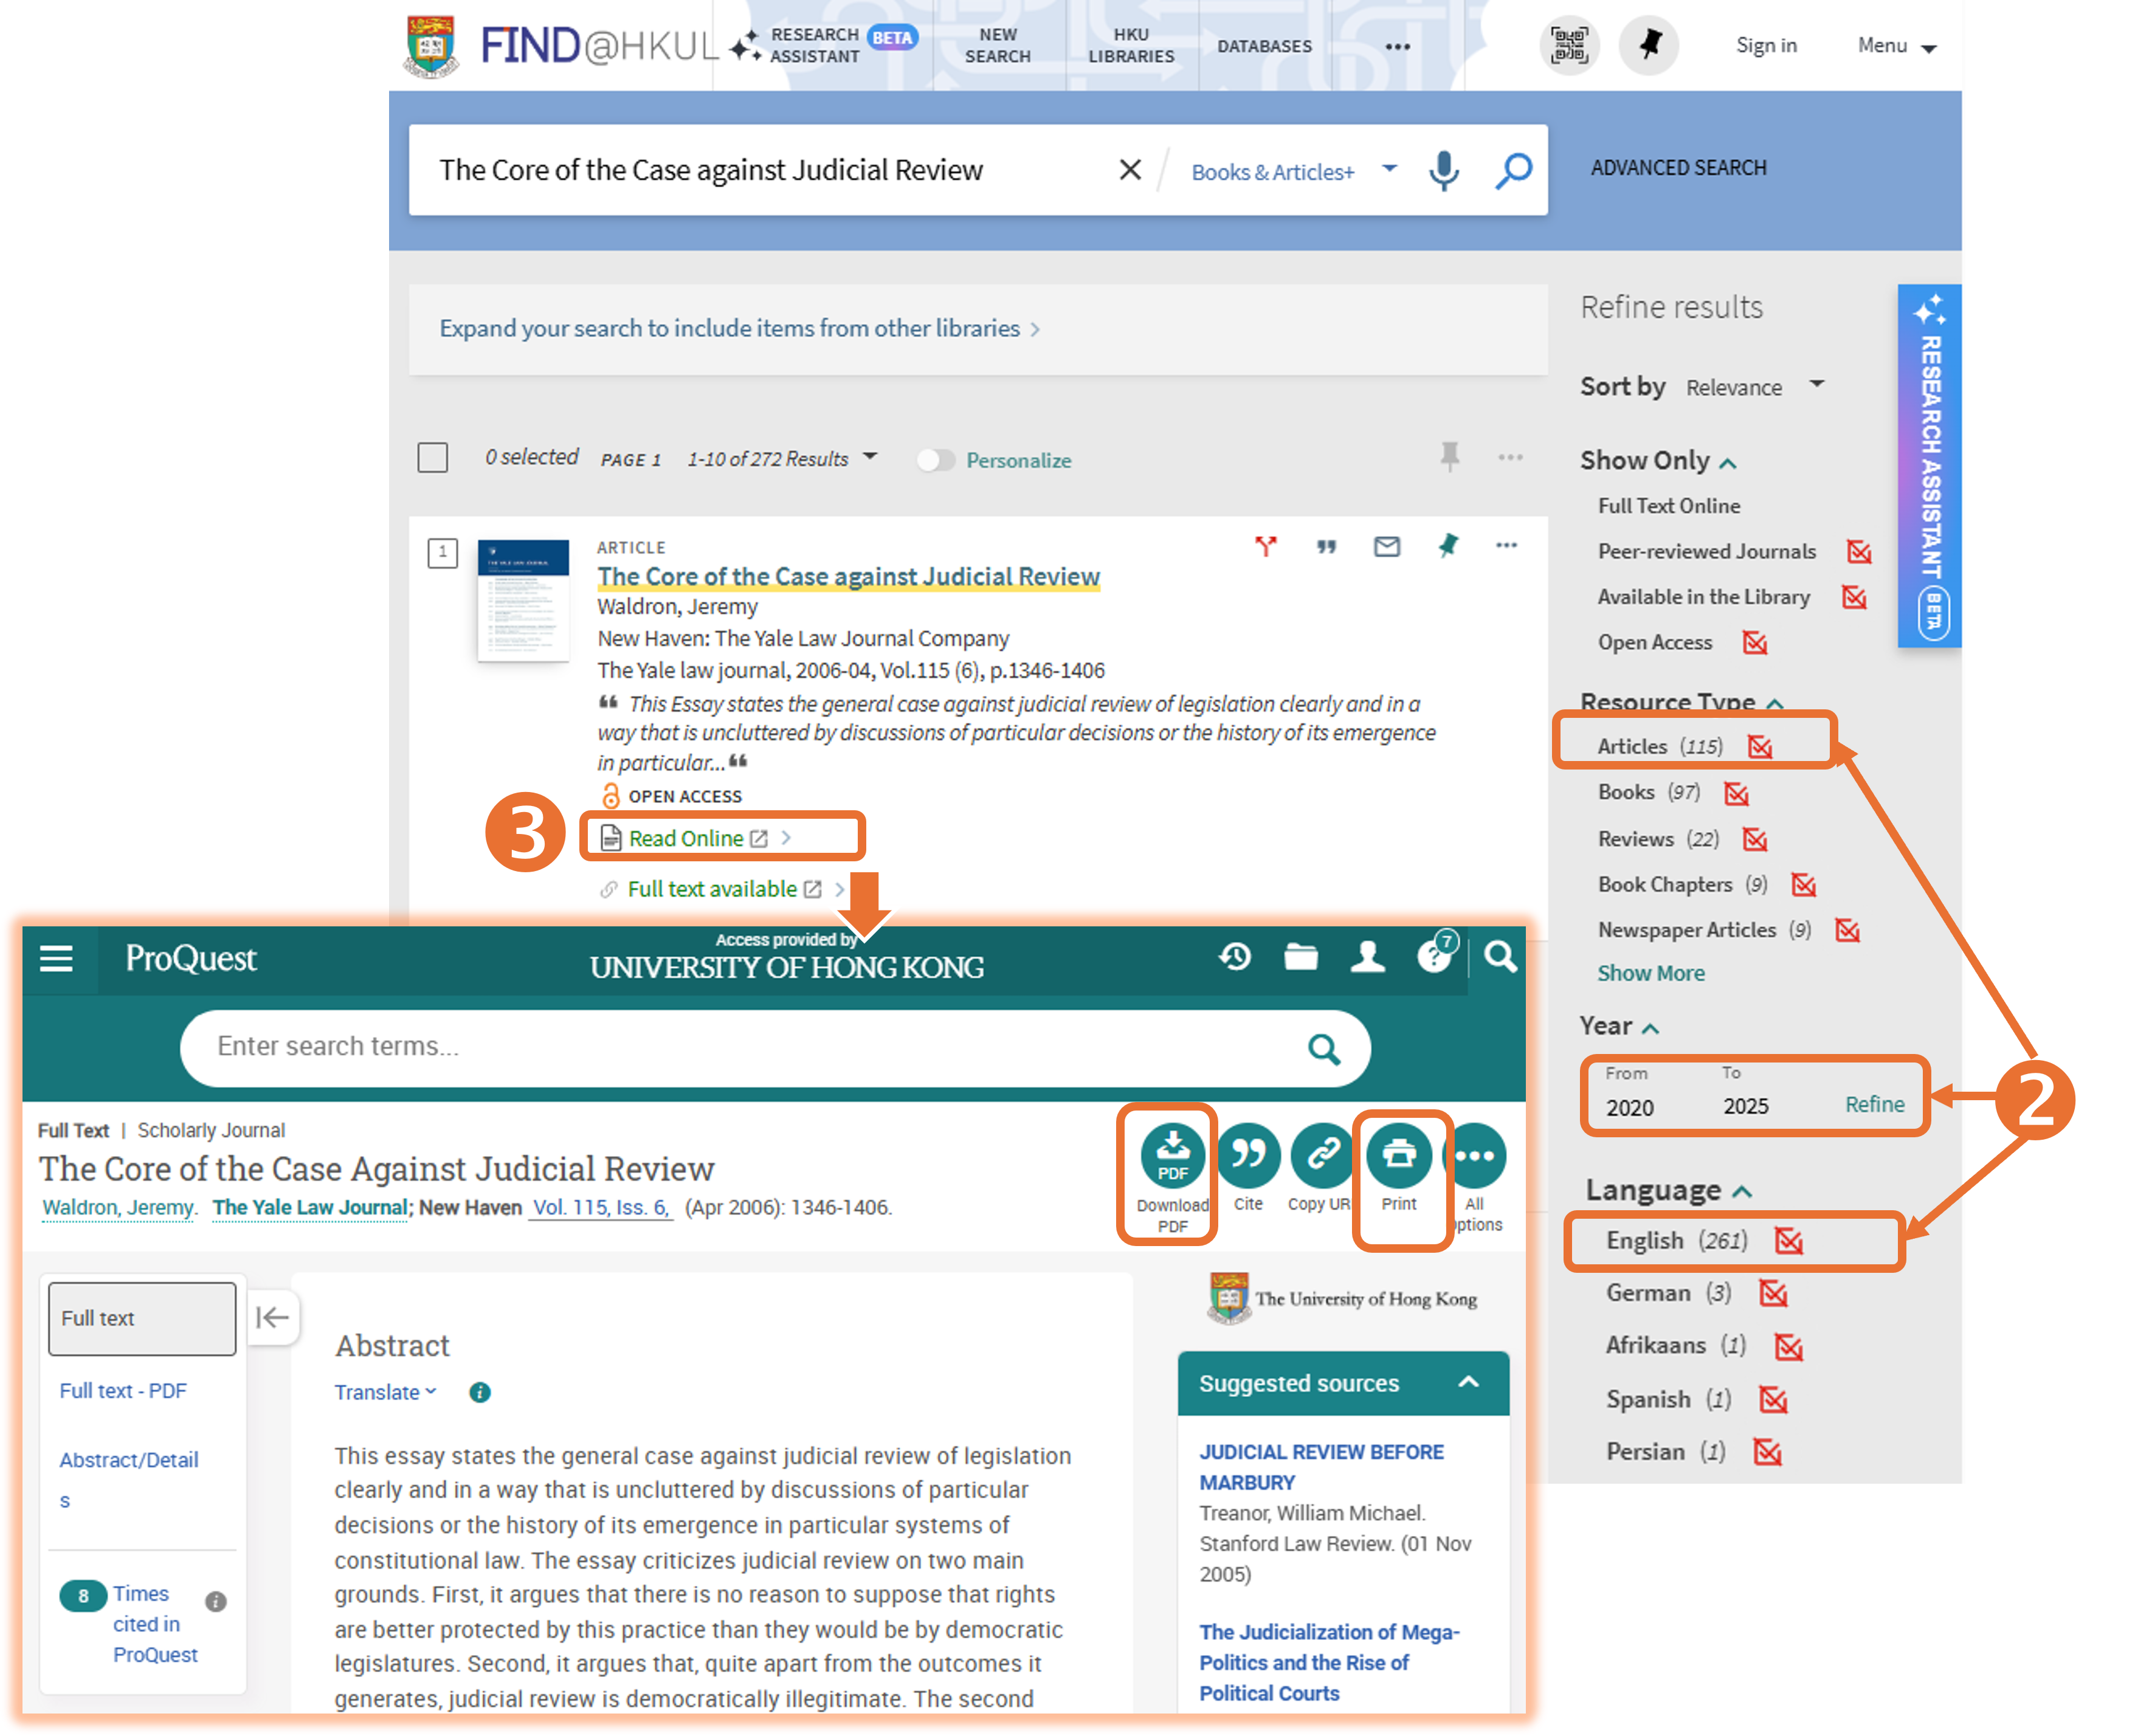Screen dimensions: 2152x1736
Task: Email the first result using envelope icon
Action: tap(1386, 546)
